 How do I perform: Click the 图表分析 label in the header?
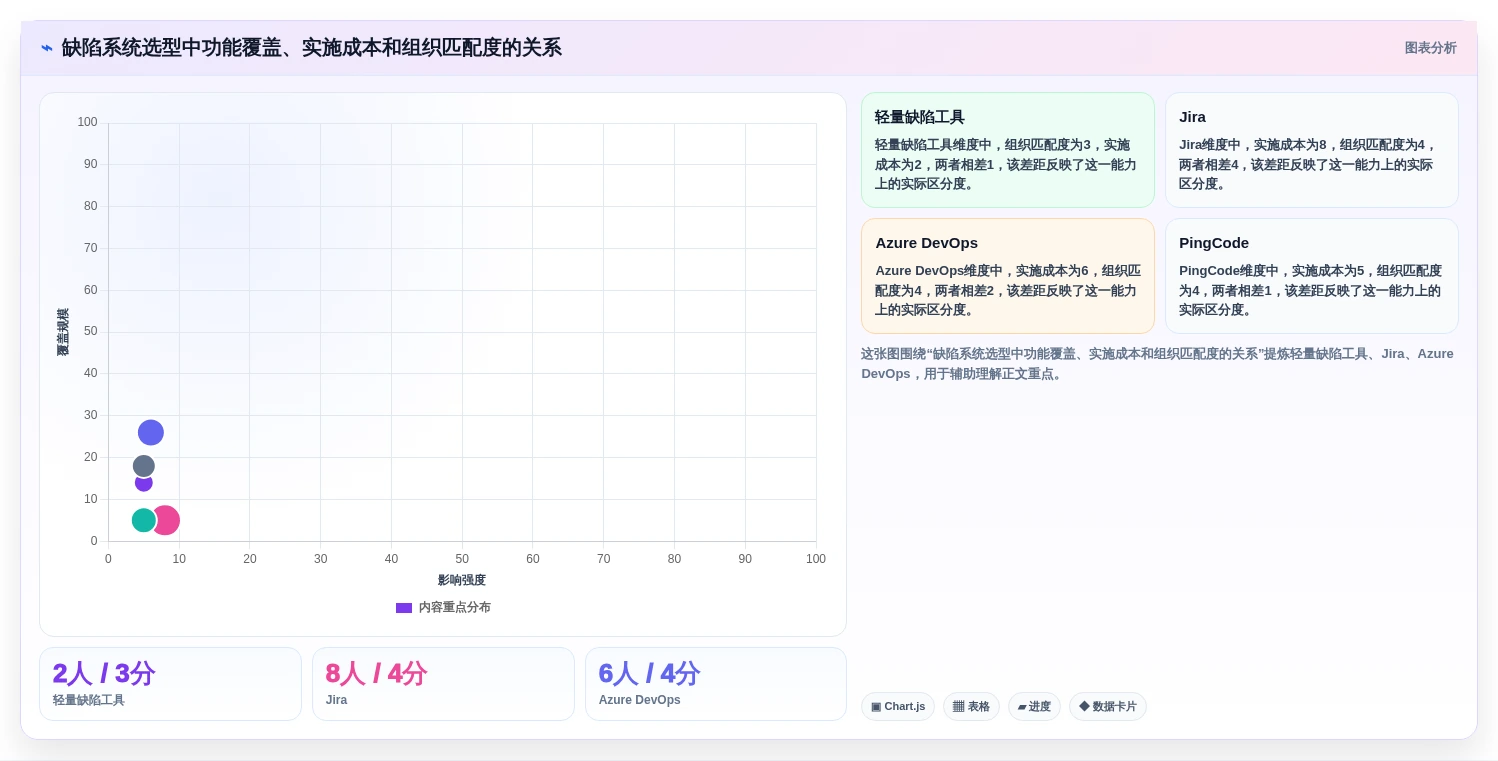(1430, 48)
